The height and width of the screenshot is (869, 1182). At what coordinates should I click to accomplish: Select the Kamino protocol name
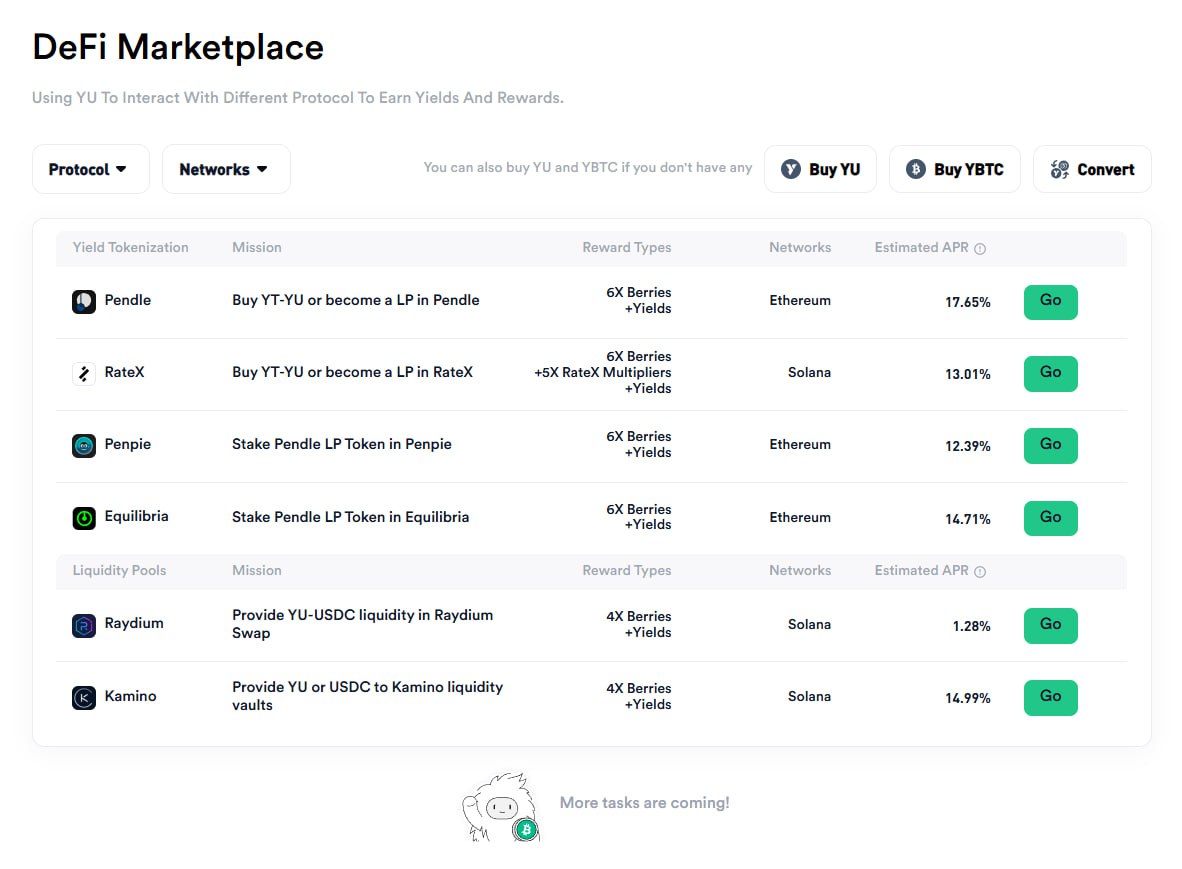(130, 696)
